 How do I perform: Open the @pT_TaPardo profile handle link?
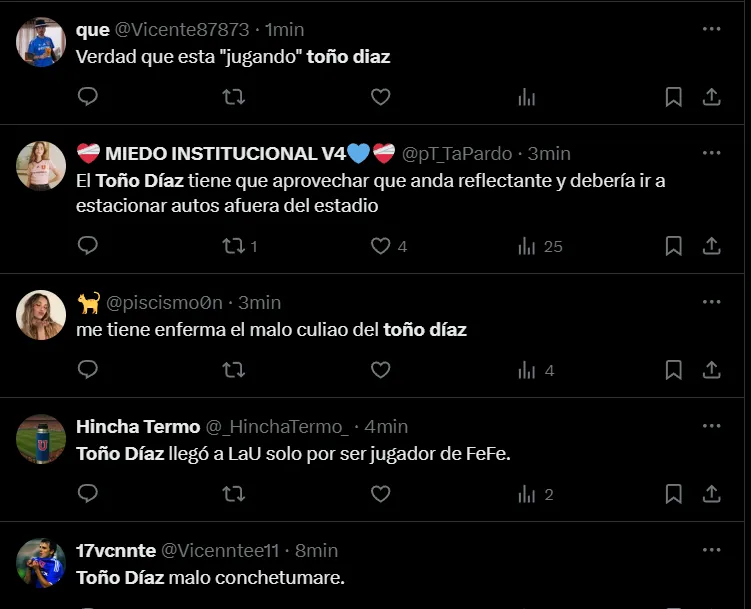pyautogui.click(x=457, y=154)
